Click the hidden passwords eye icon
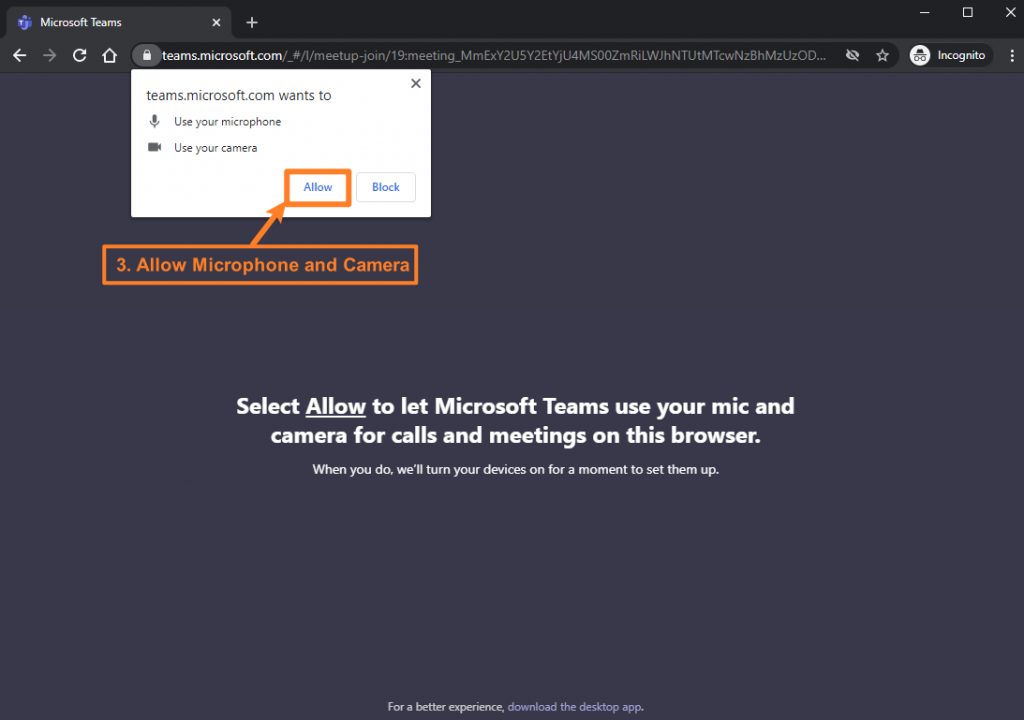1024x720 pixels. click(x=852, y=55)
